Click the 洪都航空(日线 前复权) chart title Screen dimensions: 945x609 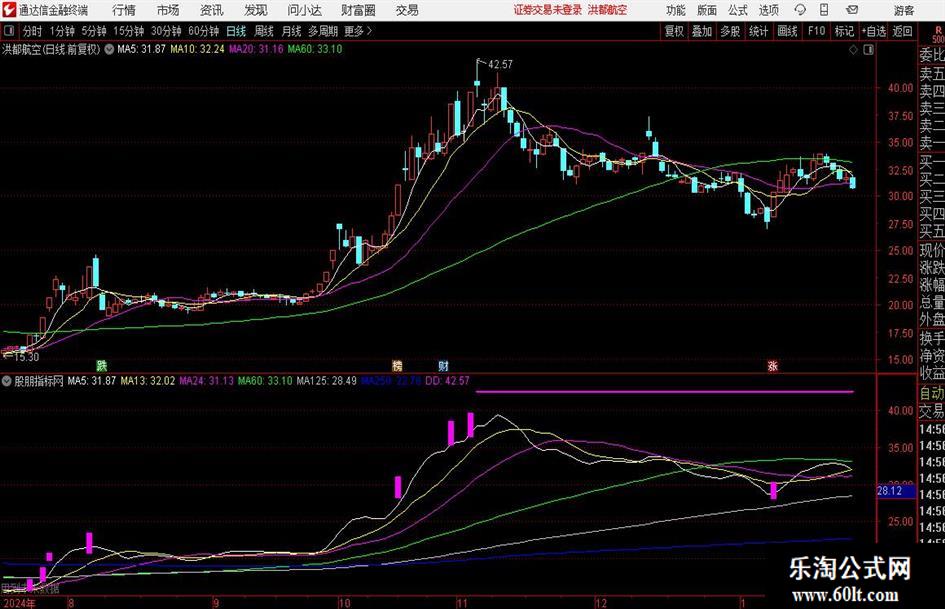[x=51, y=49]
